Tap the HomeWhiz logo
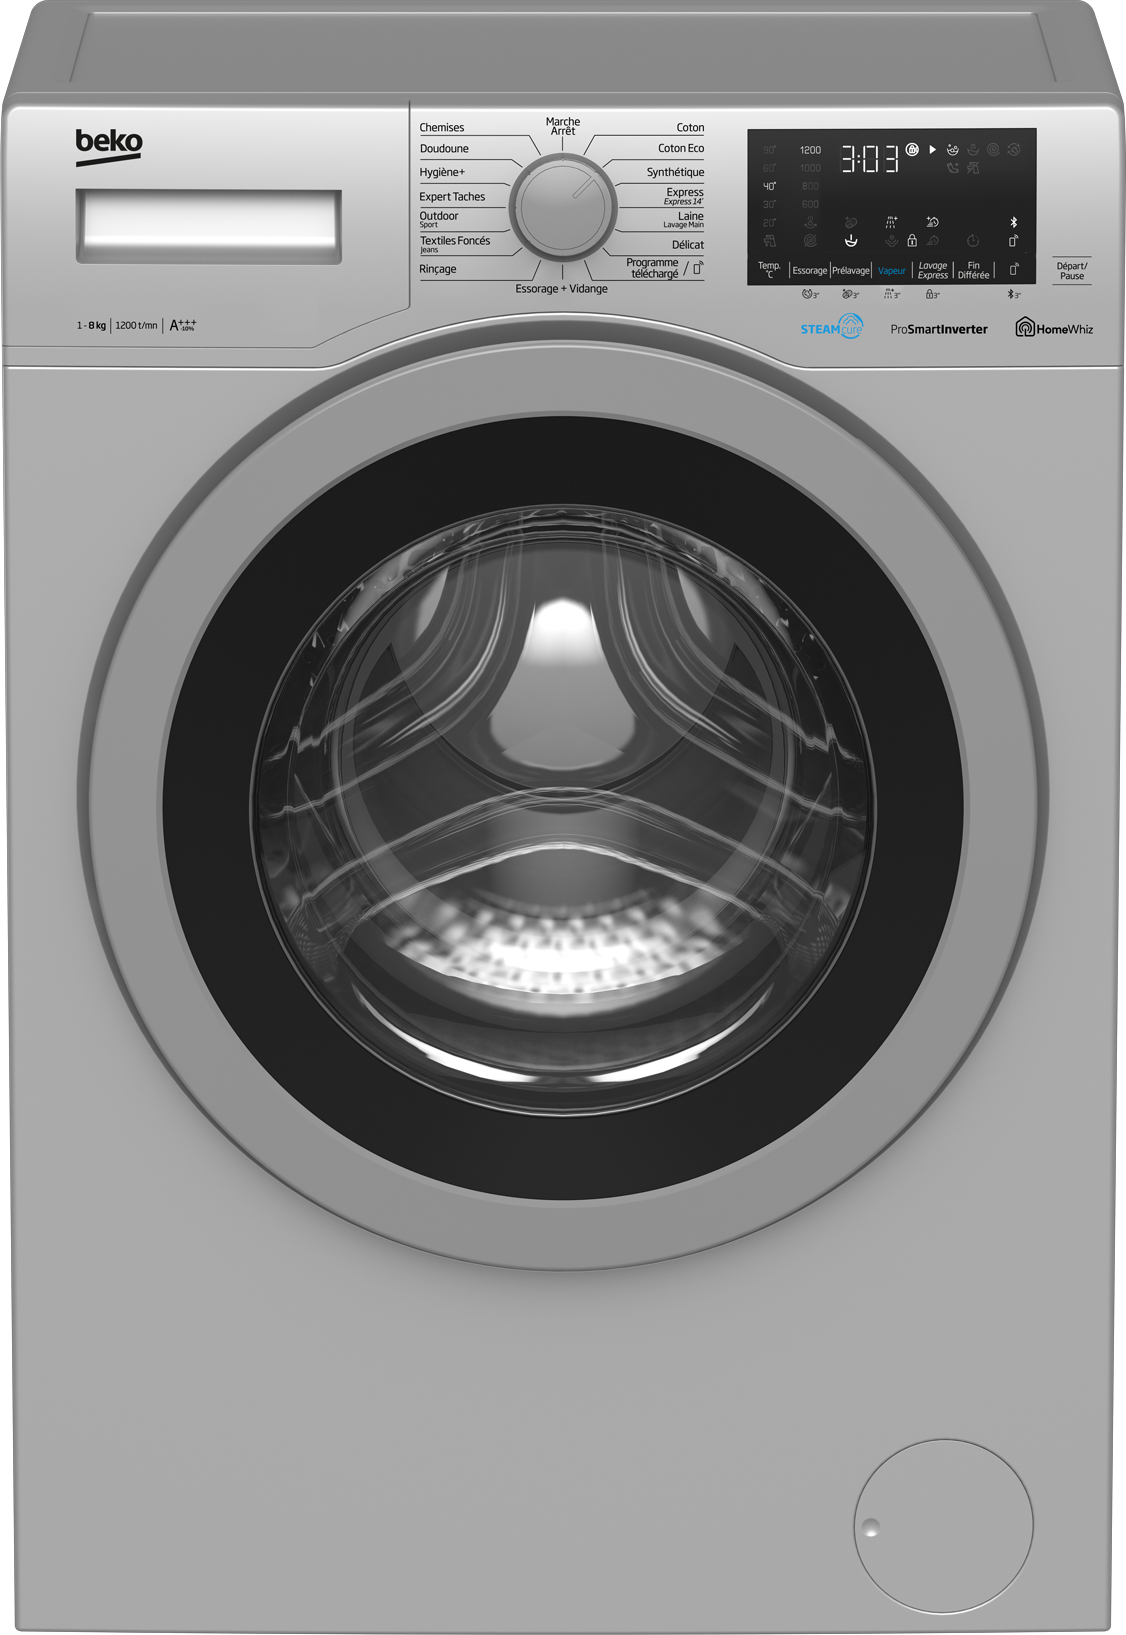The width and height of the screenshot is (1126, 1635). 1054,328
